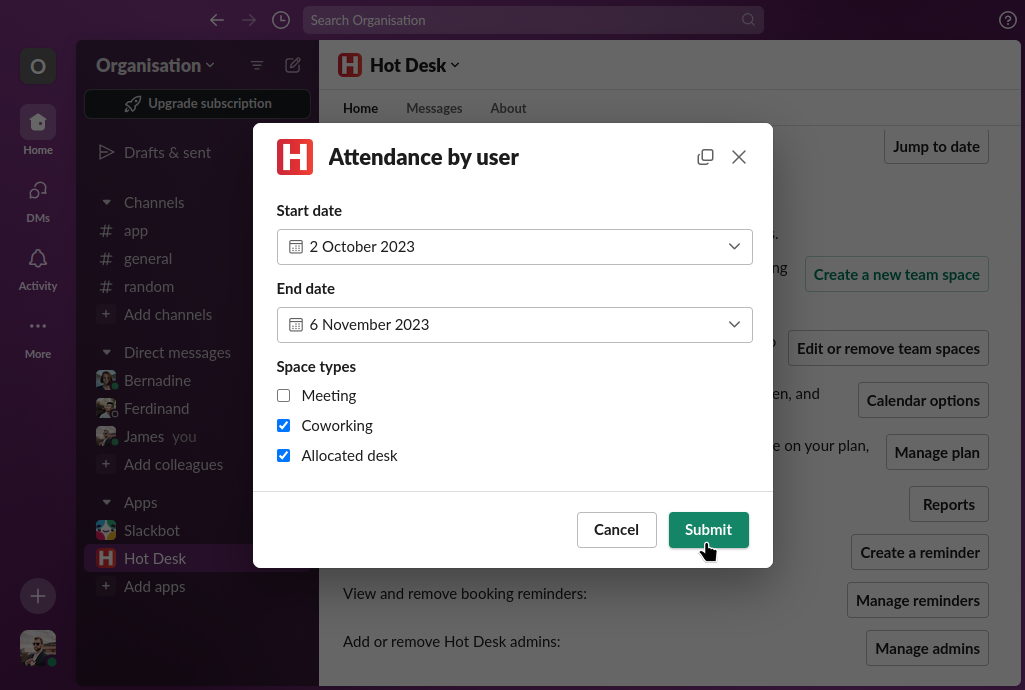Screen dimensions: 1025x690
Task: Open direct message with Bernadine
Action: pyautogui.click(x=157, y=380)
